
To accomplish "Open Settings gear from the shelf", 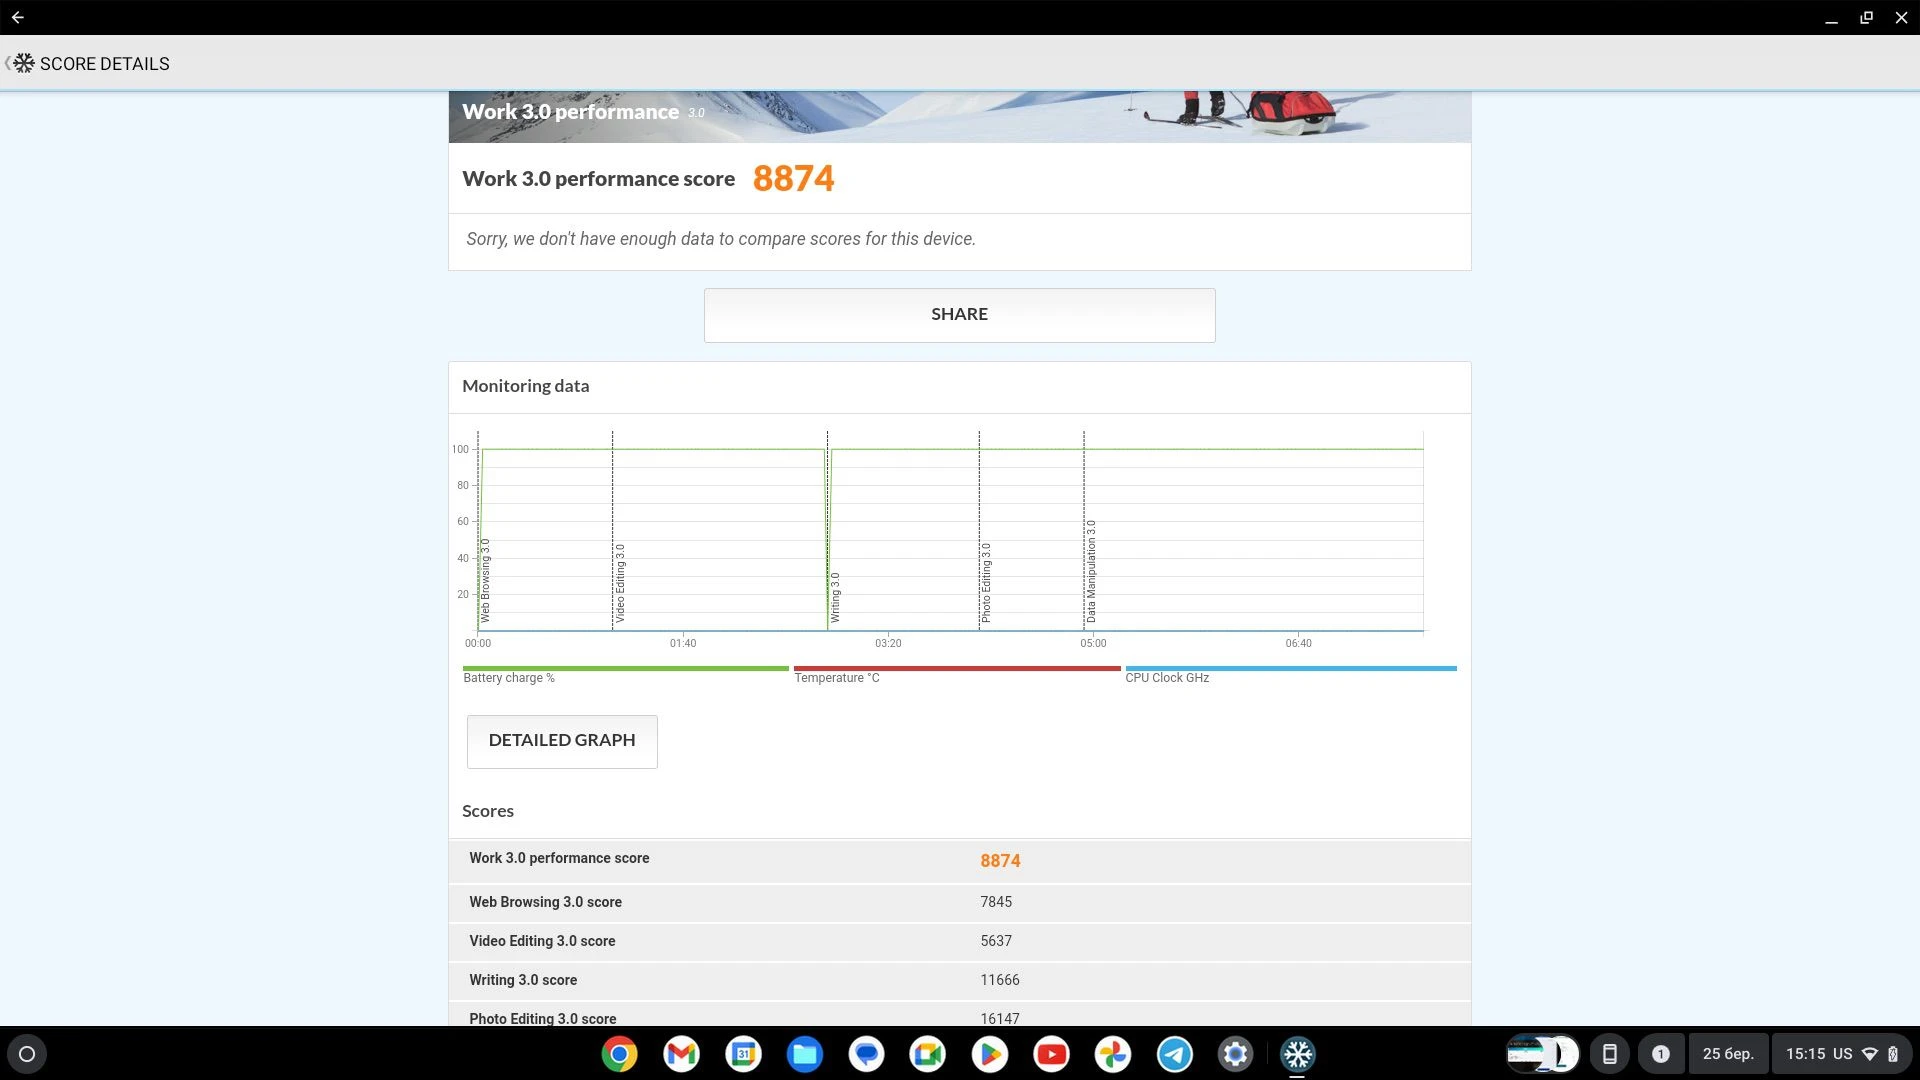I will pyautogui.click(x=1236, y=1054).
